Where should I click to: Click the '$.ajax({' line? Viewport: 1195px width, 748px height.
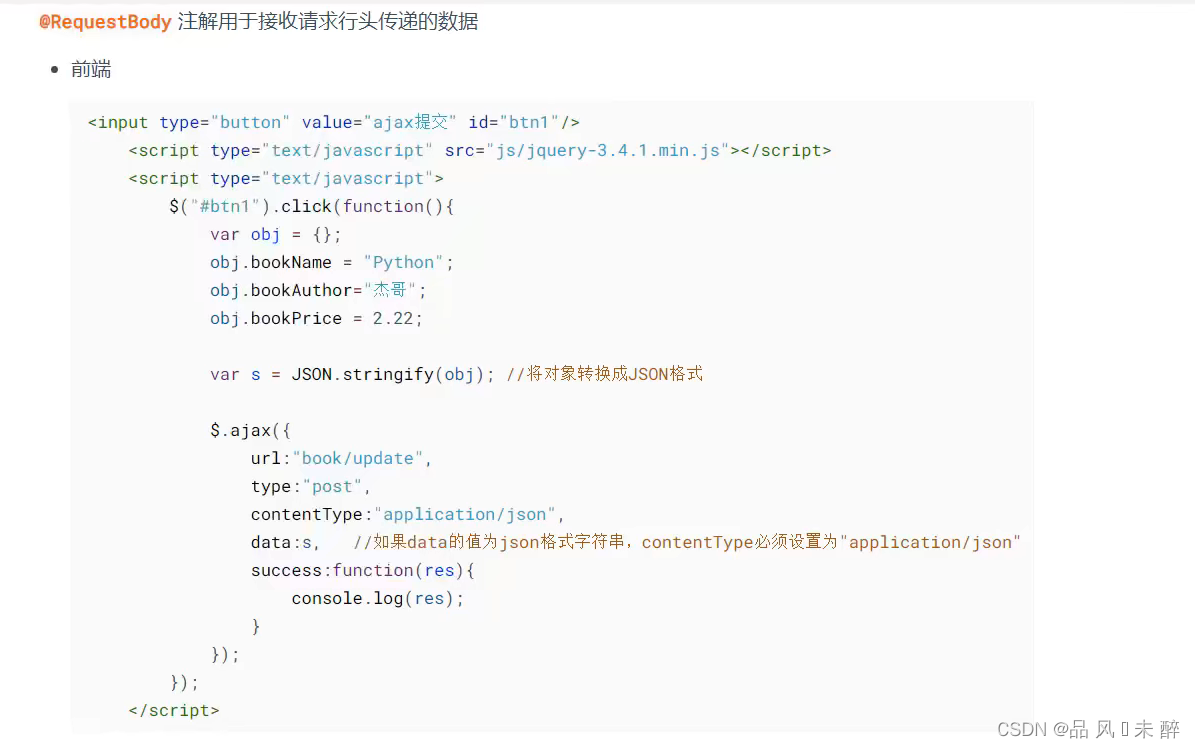tap(250, 431)
